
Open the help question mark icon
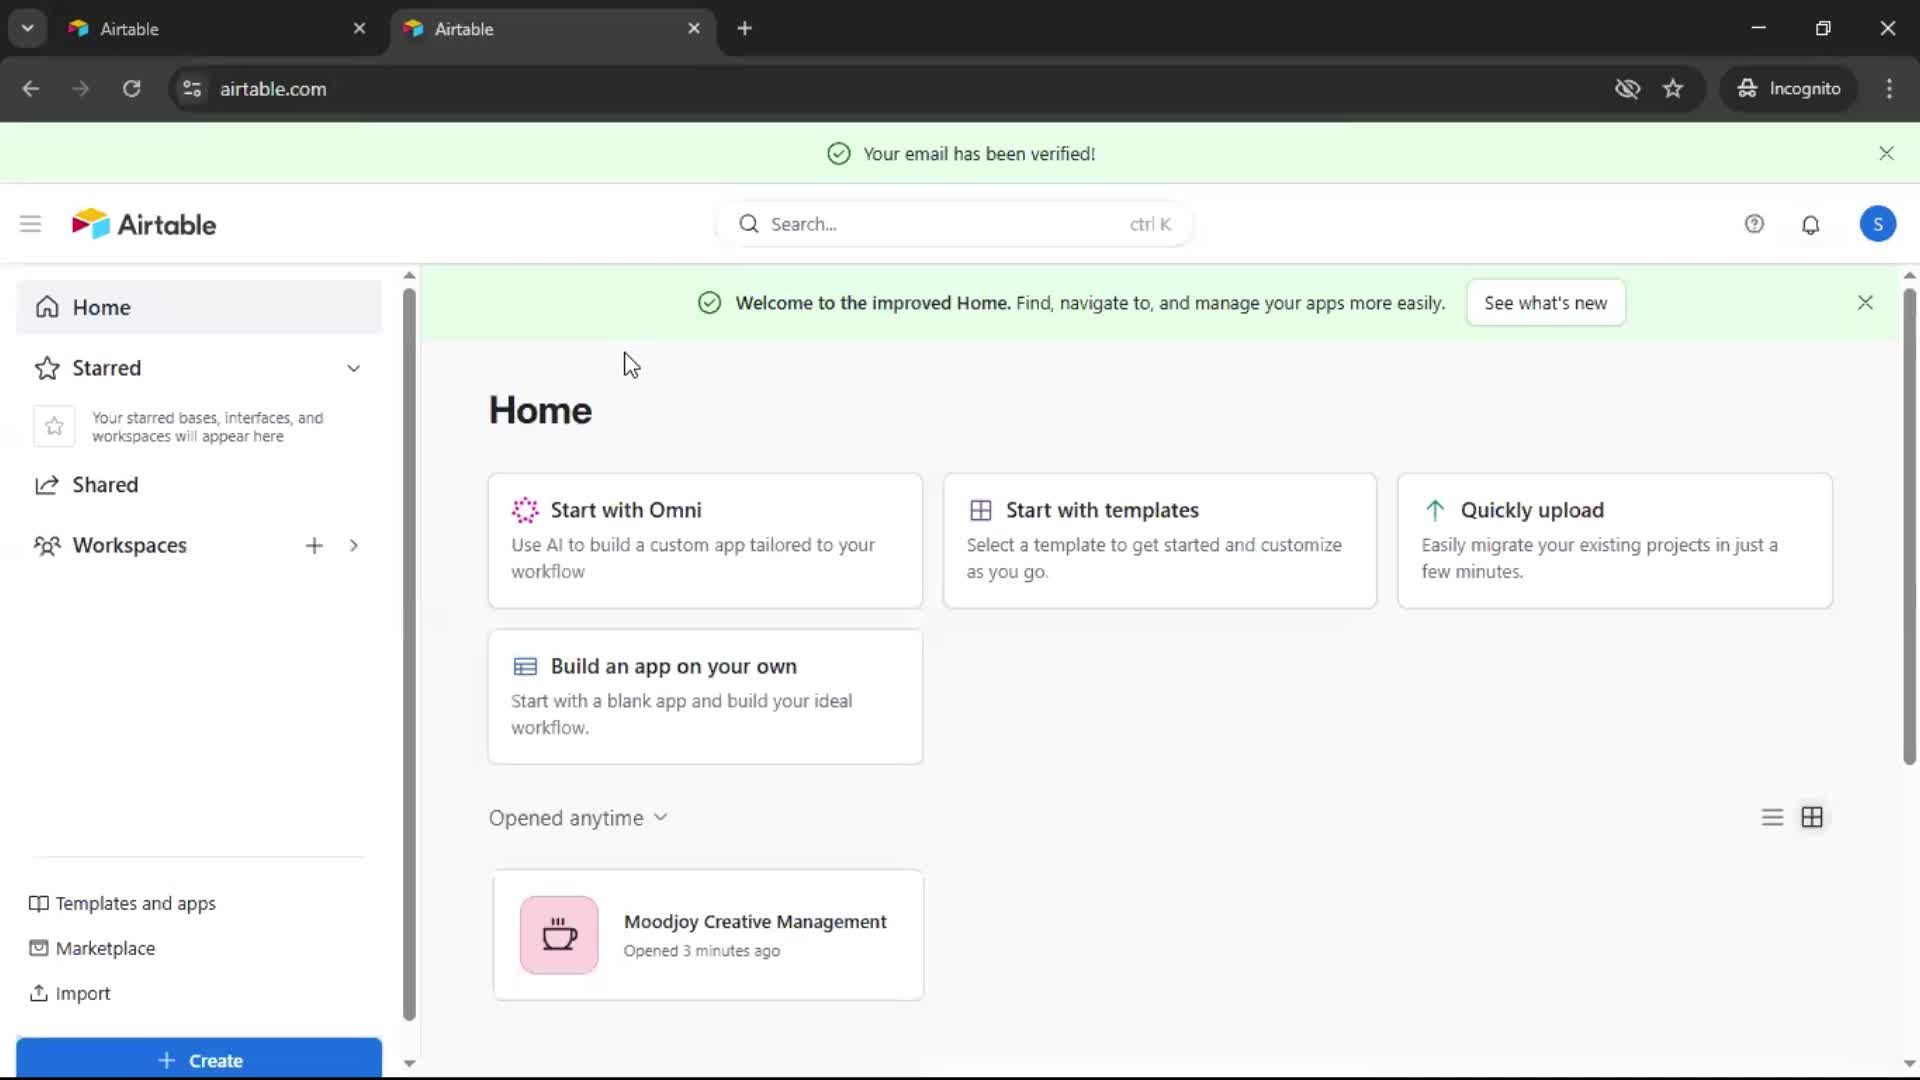(x=1754, y=224)
